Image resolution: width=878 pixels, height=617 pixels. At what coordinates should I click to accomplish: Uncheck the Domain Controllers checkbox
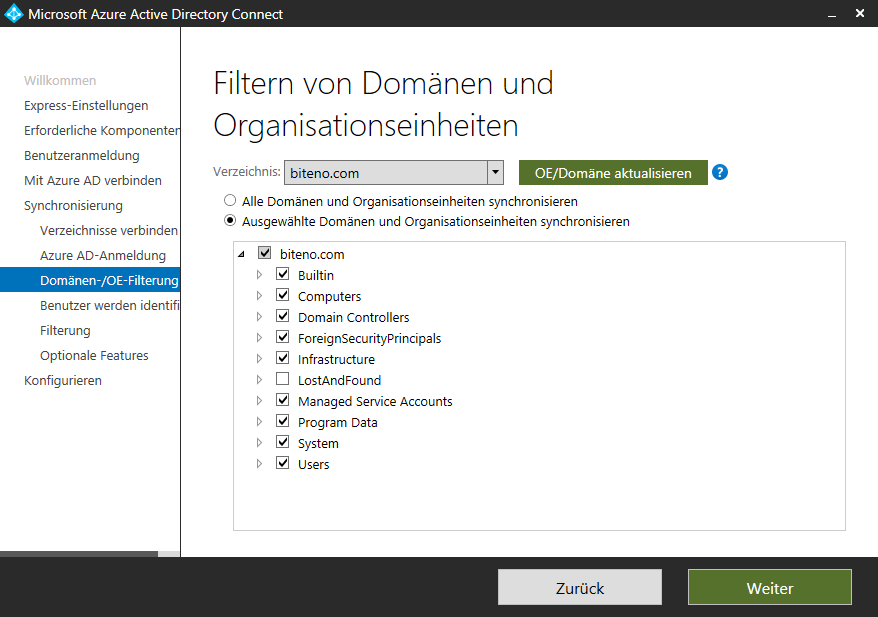(282, 316)
